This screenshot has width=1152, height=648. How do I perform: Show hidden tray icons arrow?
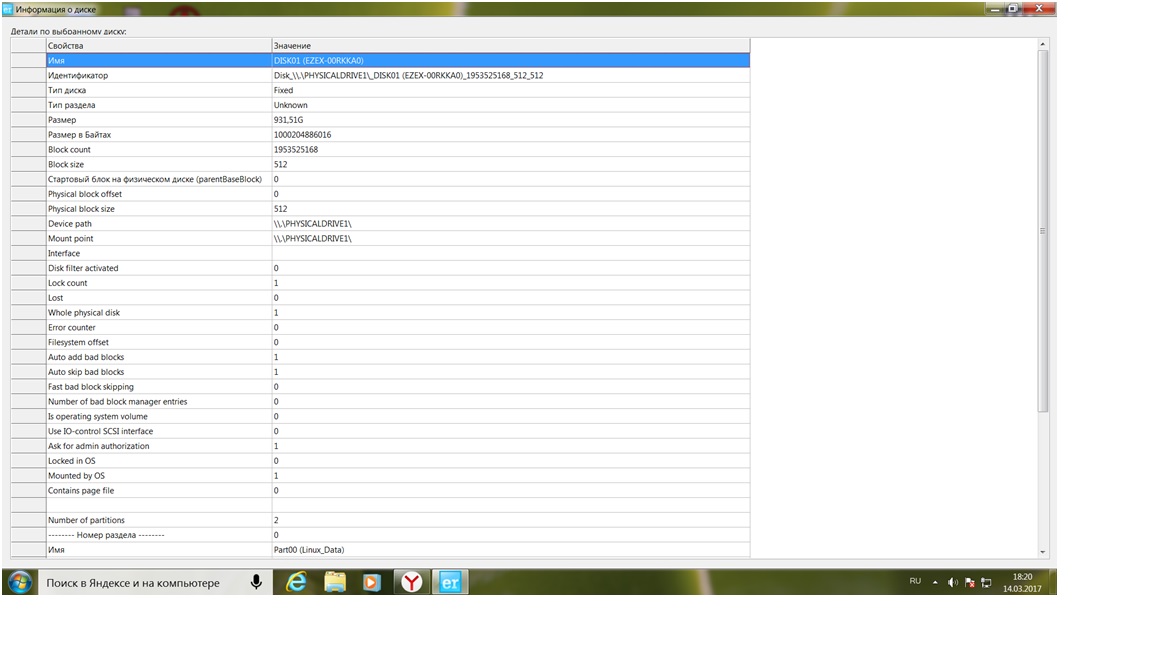point(935,583)
